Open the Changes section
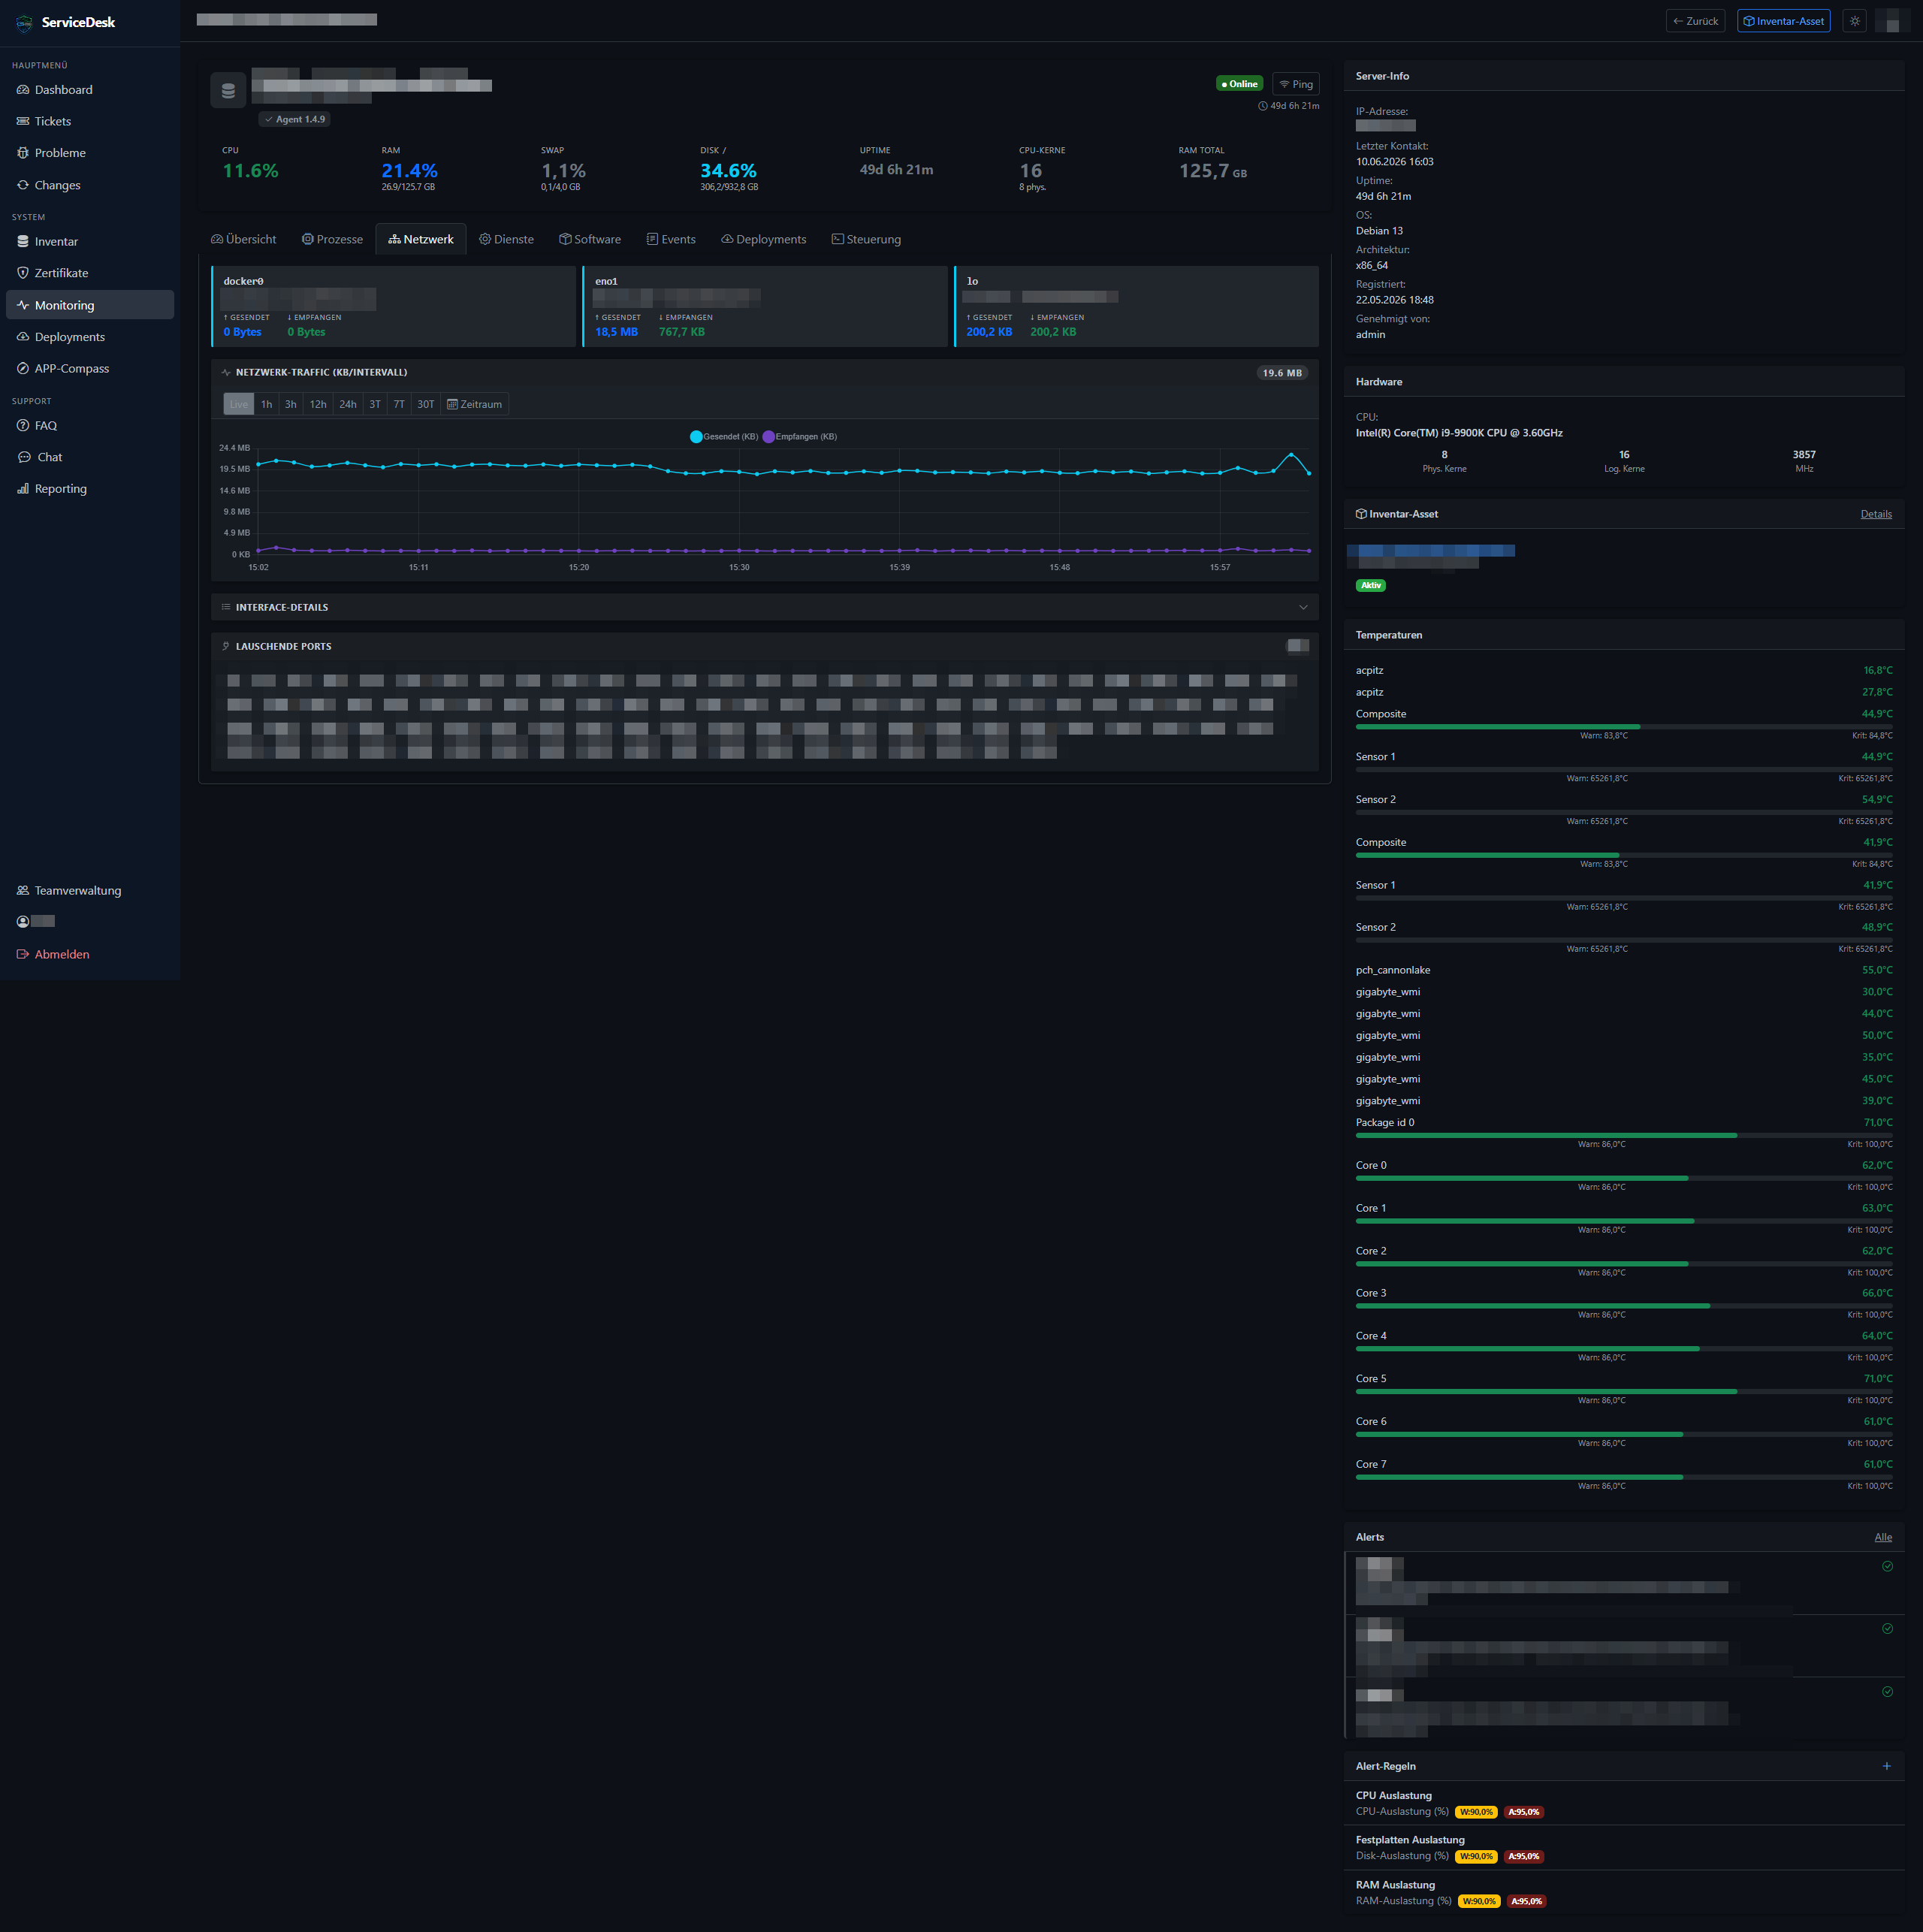Viewport: 1923px width, 1932px height. [90, 185]
